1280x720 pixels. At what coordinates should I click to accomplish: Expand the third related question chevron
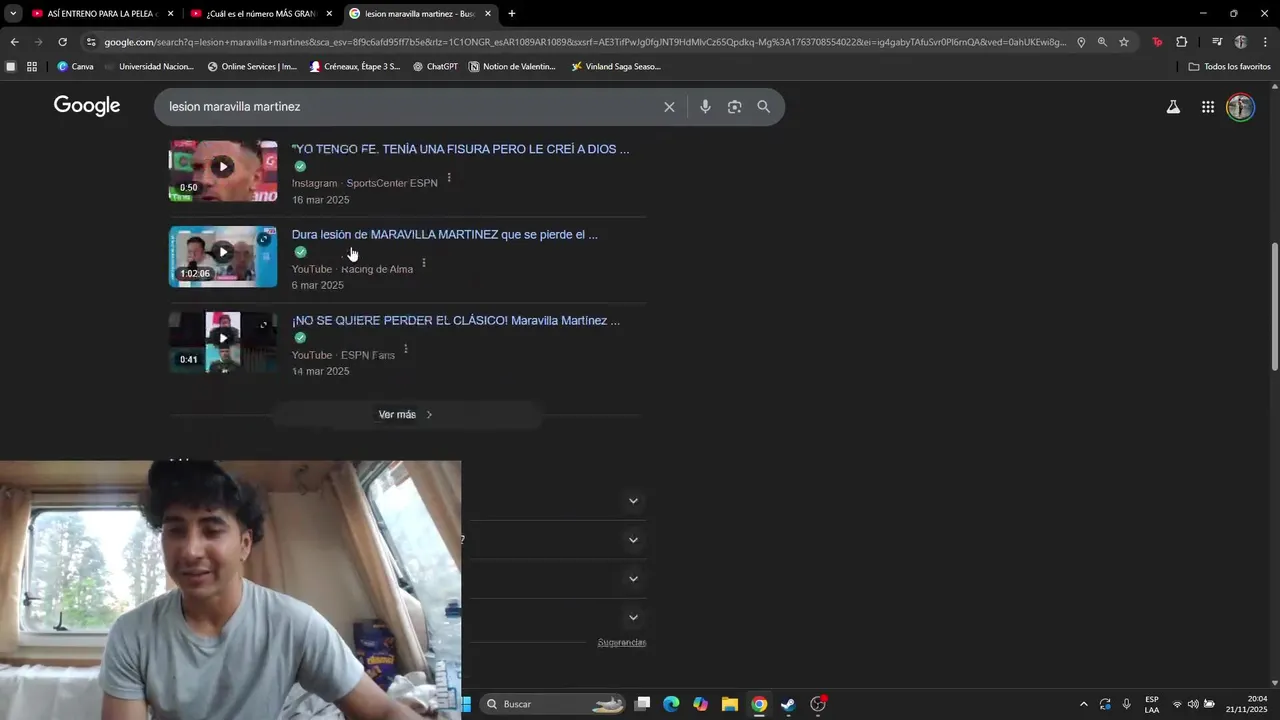[633, 579]
